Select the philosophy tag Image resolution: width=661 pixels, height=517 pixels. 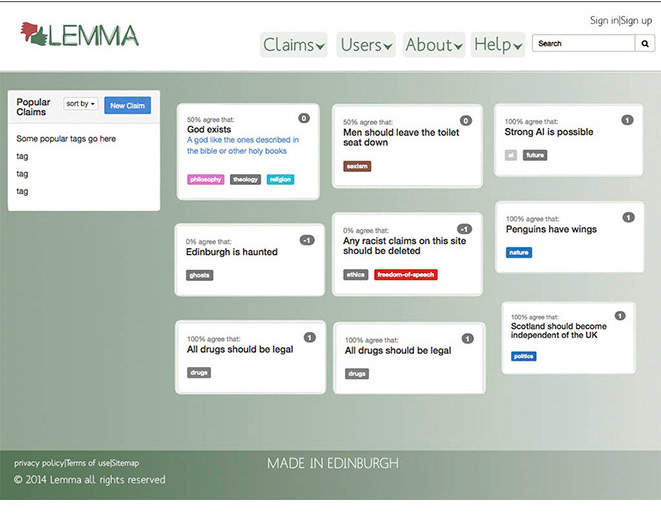(x=206, y=180)
